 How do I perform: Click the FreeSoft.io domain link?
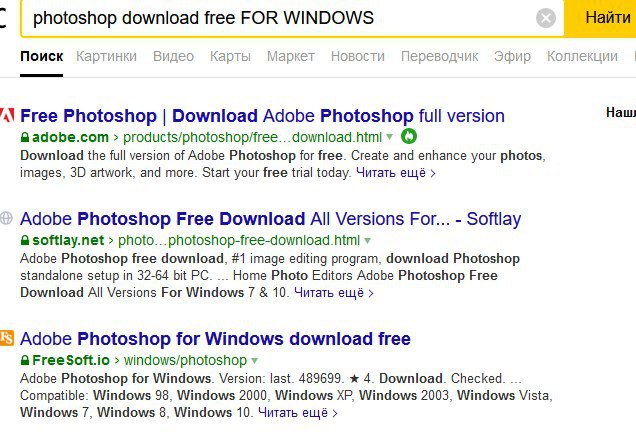click(x=71, y=360)
